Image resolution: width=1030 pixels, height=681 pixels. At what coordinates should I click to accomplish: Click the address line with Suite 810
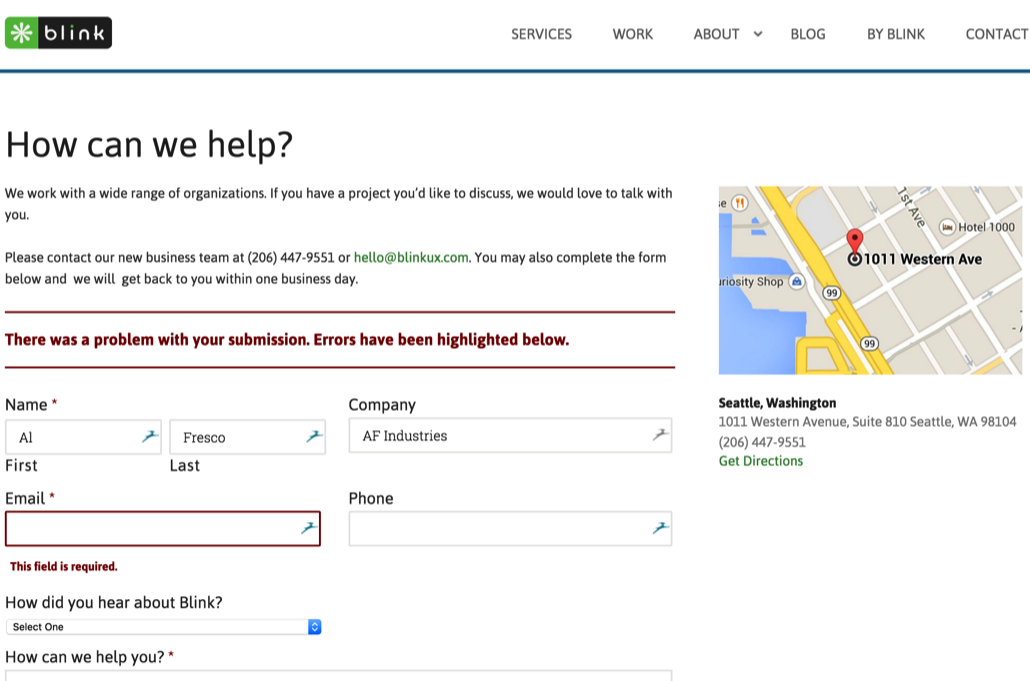867,422
